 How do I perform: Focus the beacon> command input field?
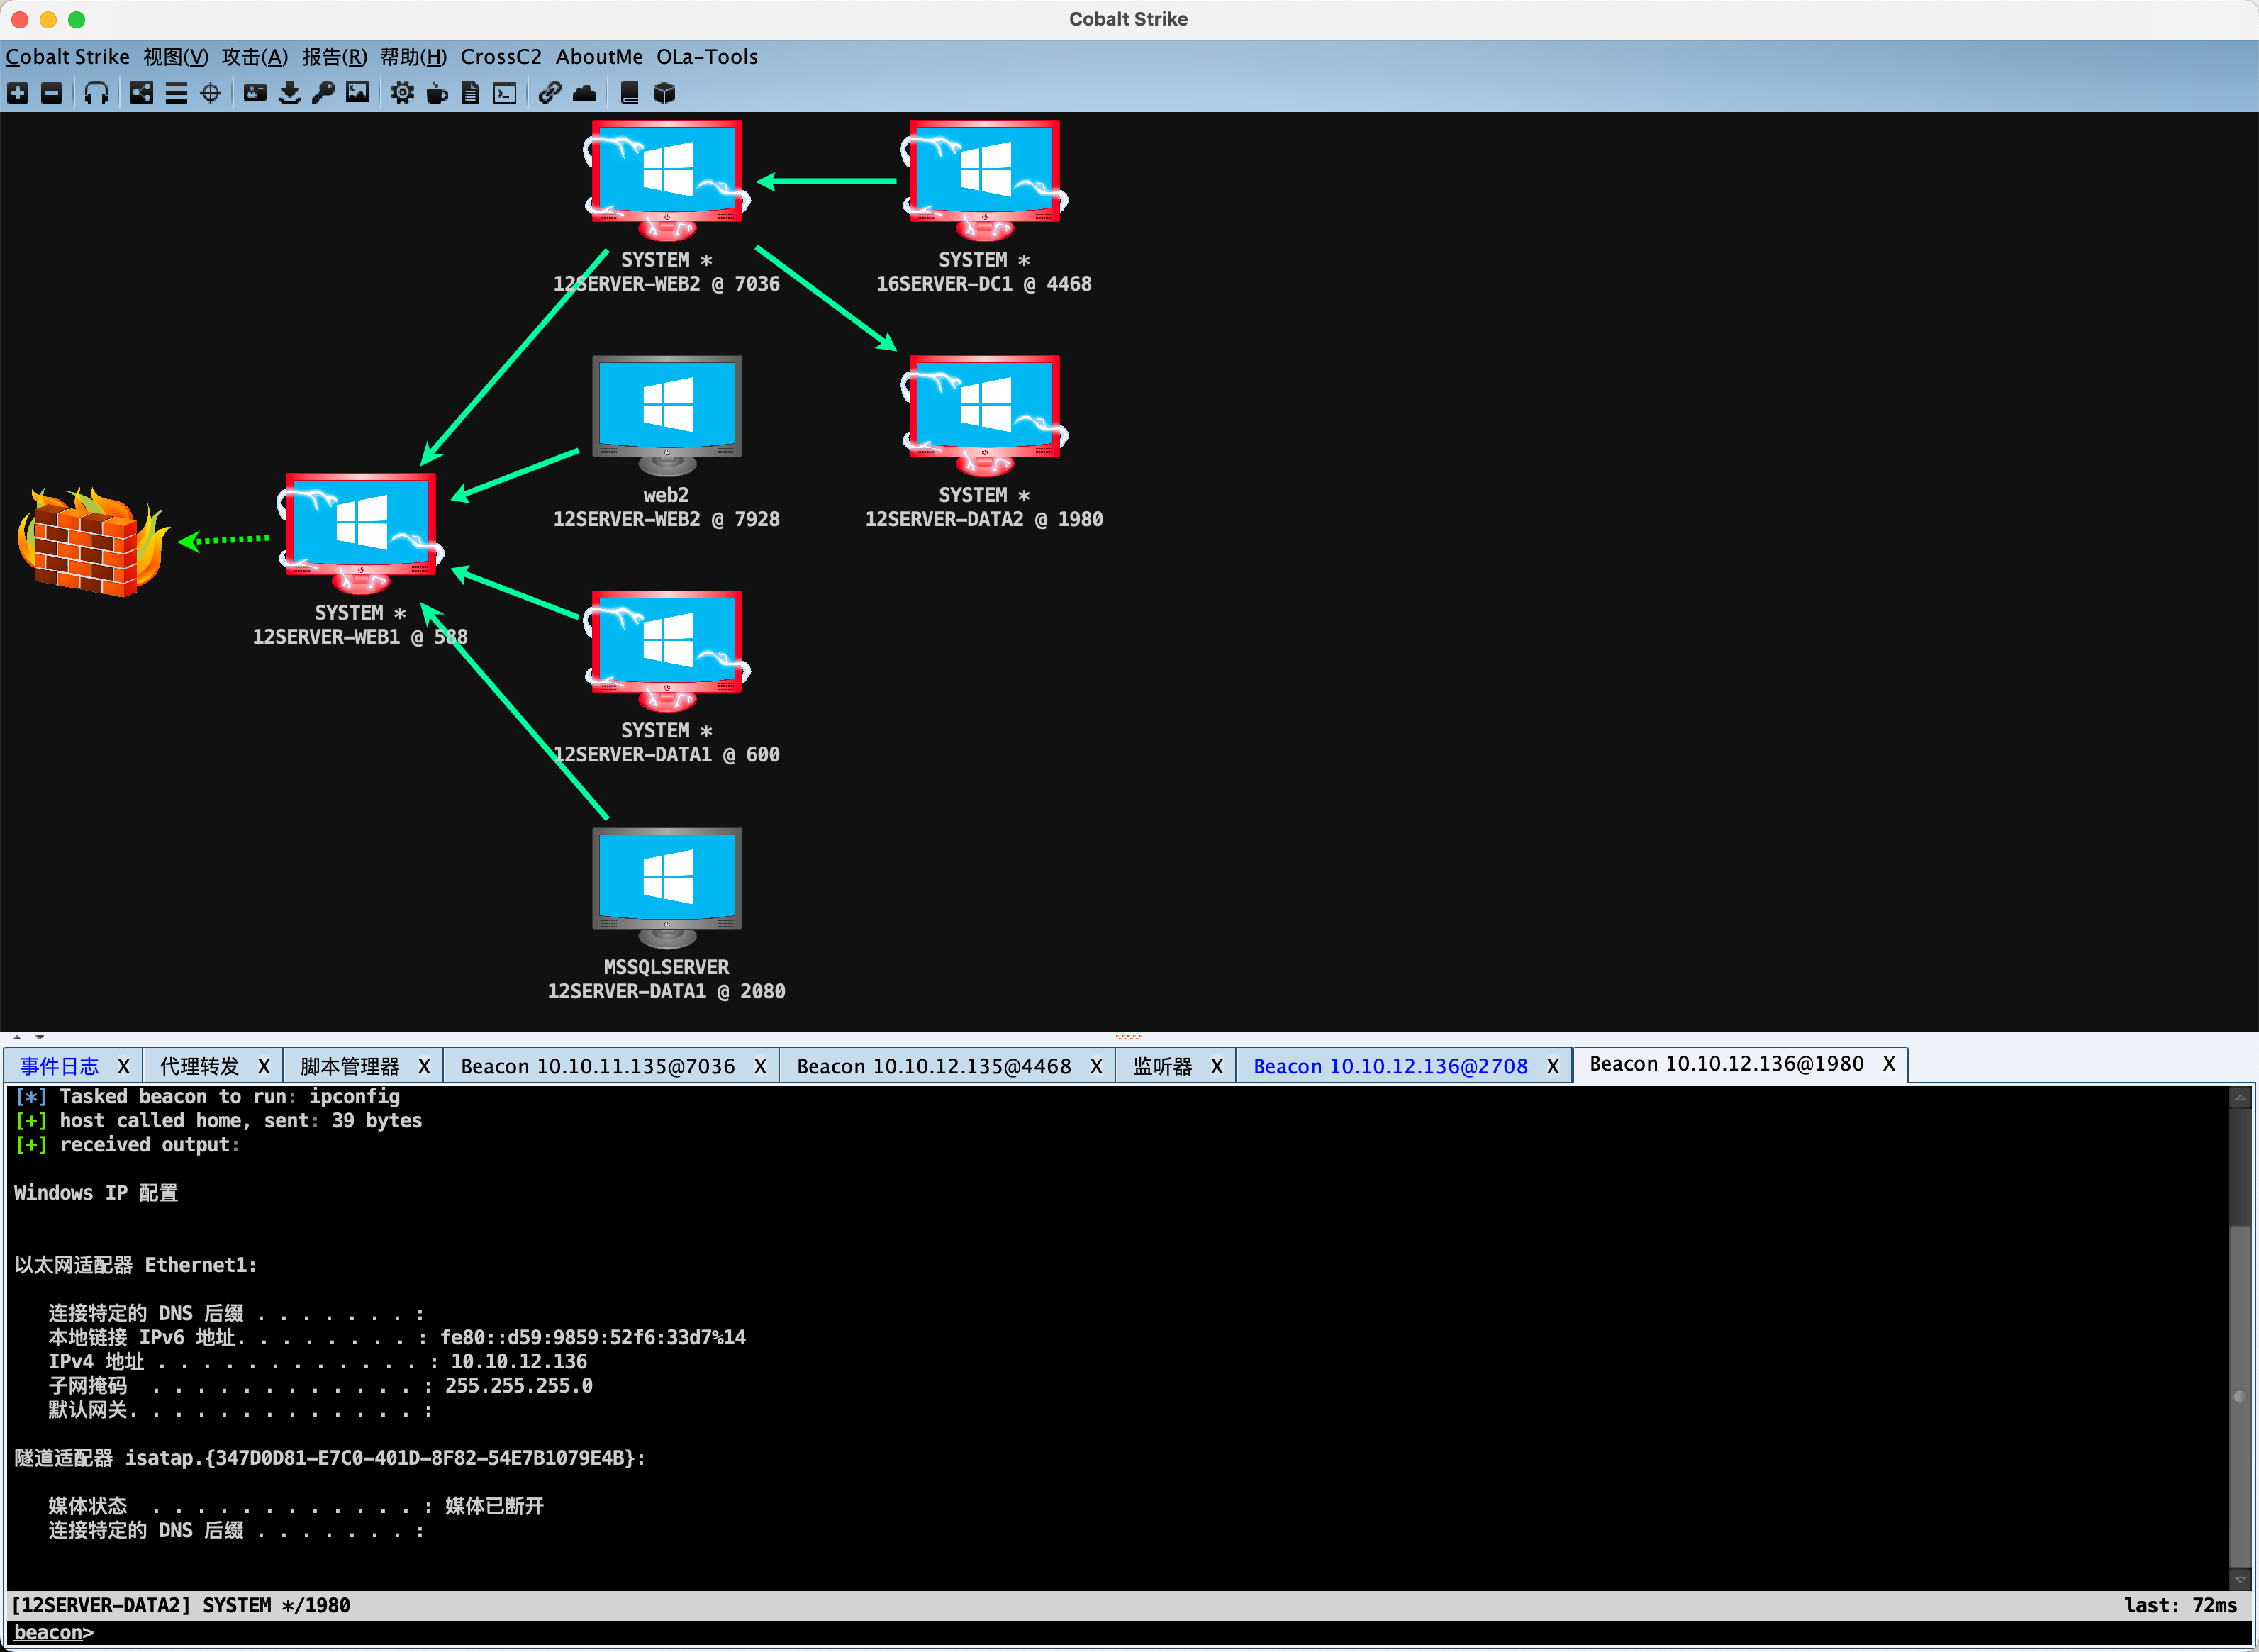[x=1100, y=1632]
